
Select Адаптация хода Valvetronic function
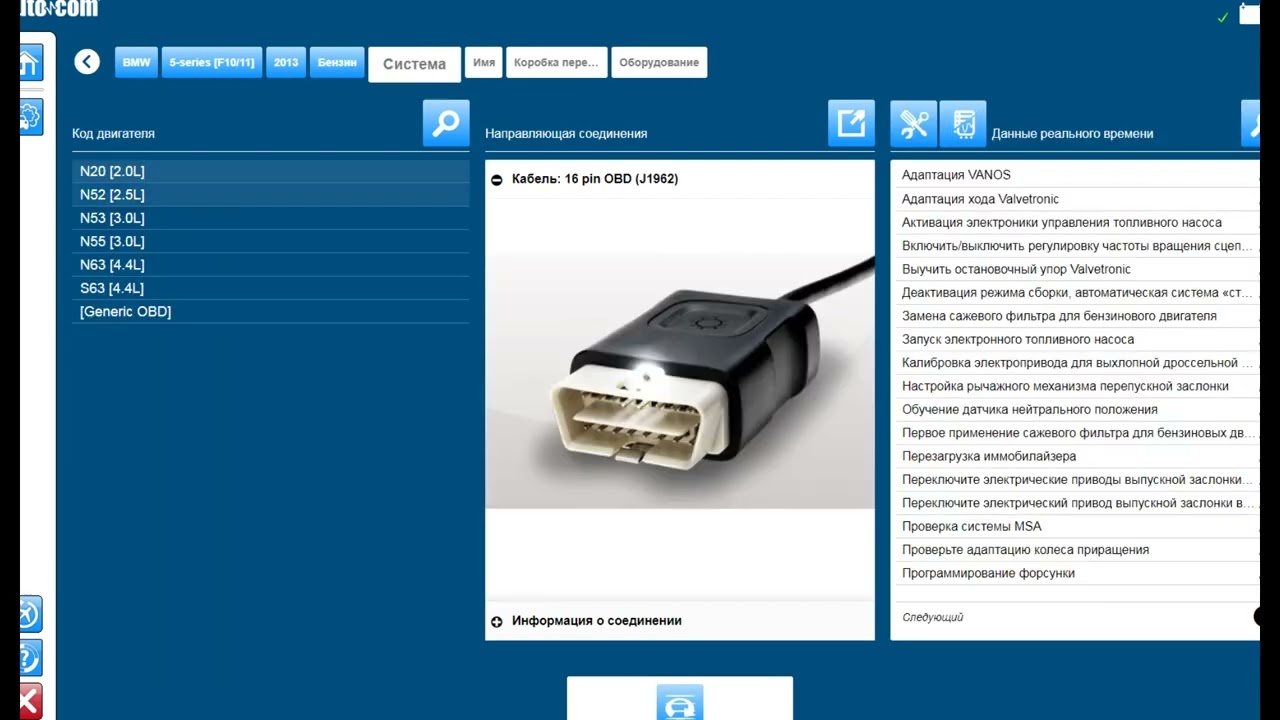(1075, 199)
